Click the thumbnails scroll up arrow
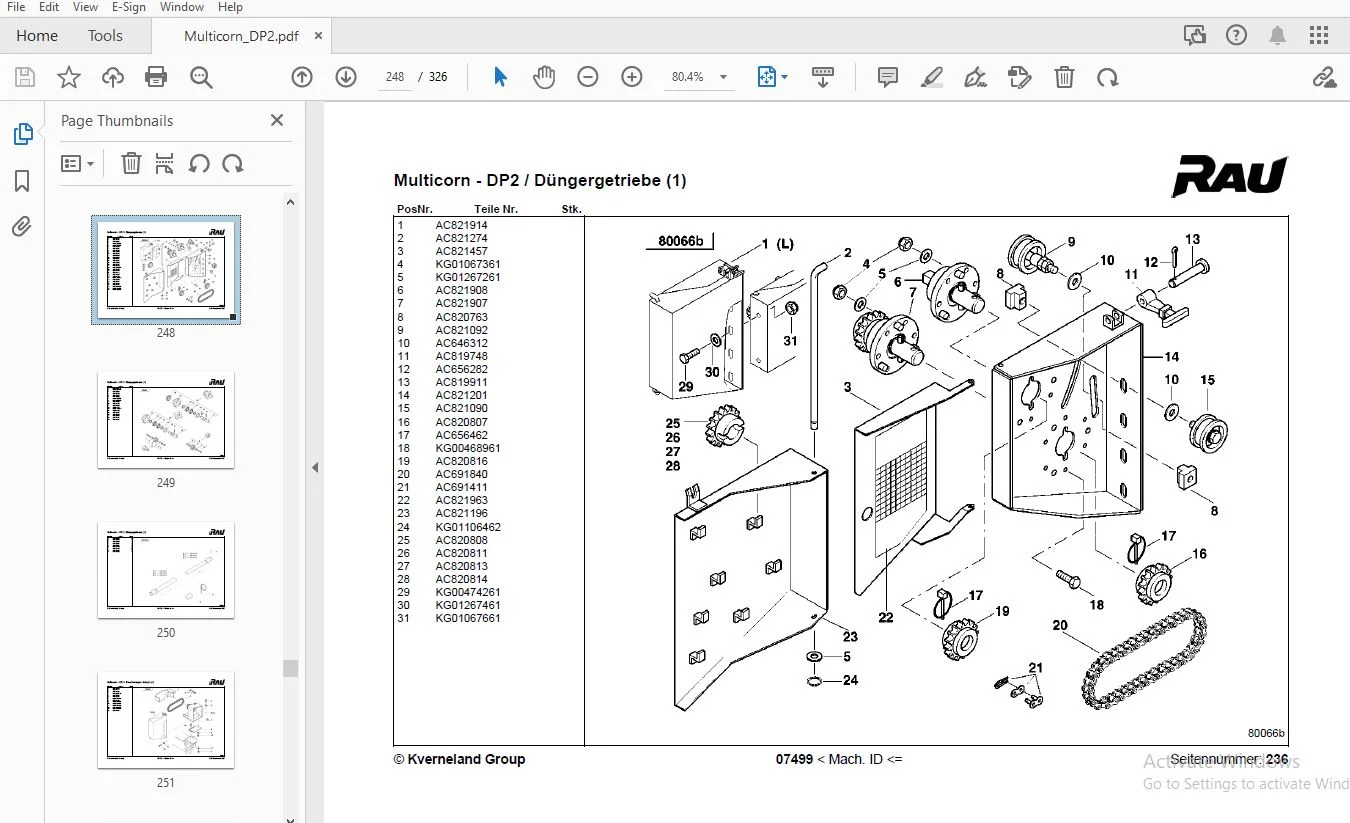Screen dimensions: 1350x823 coord(291,202)
